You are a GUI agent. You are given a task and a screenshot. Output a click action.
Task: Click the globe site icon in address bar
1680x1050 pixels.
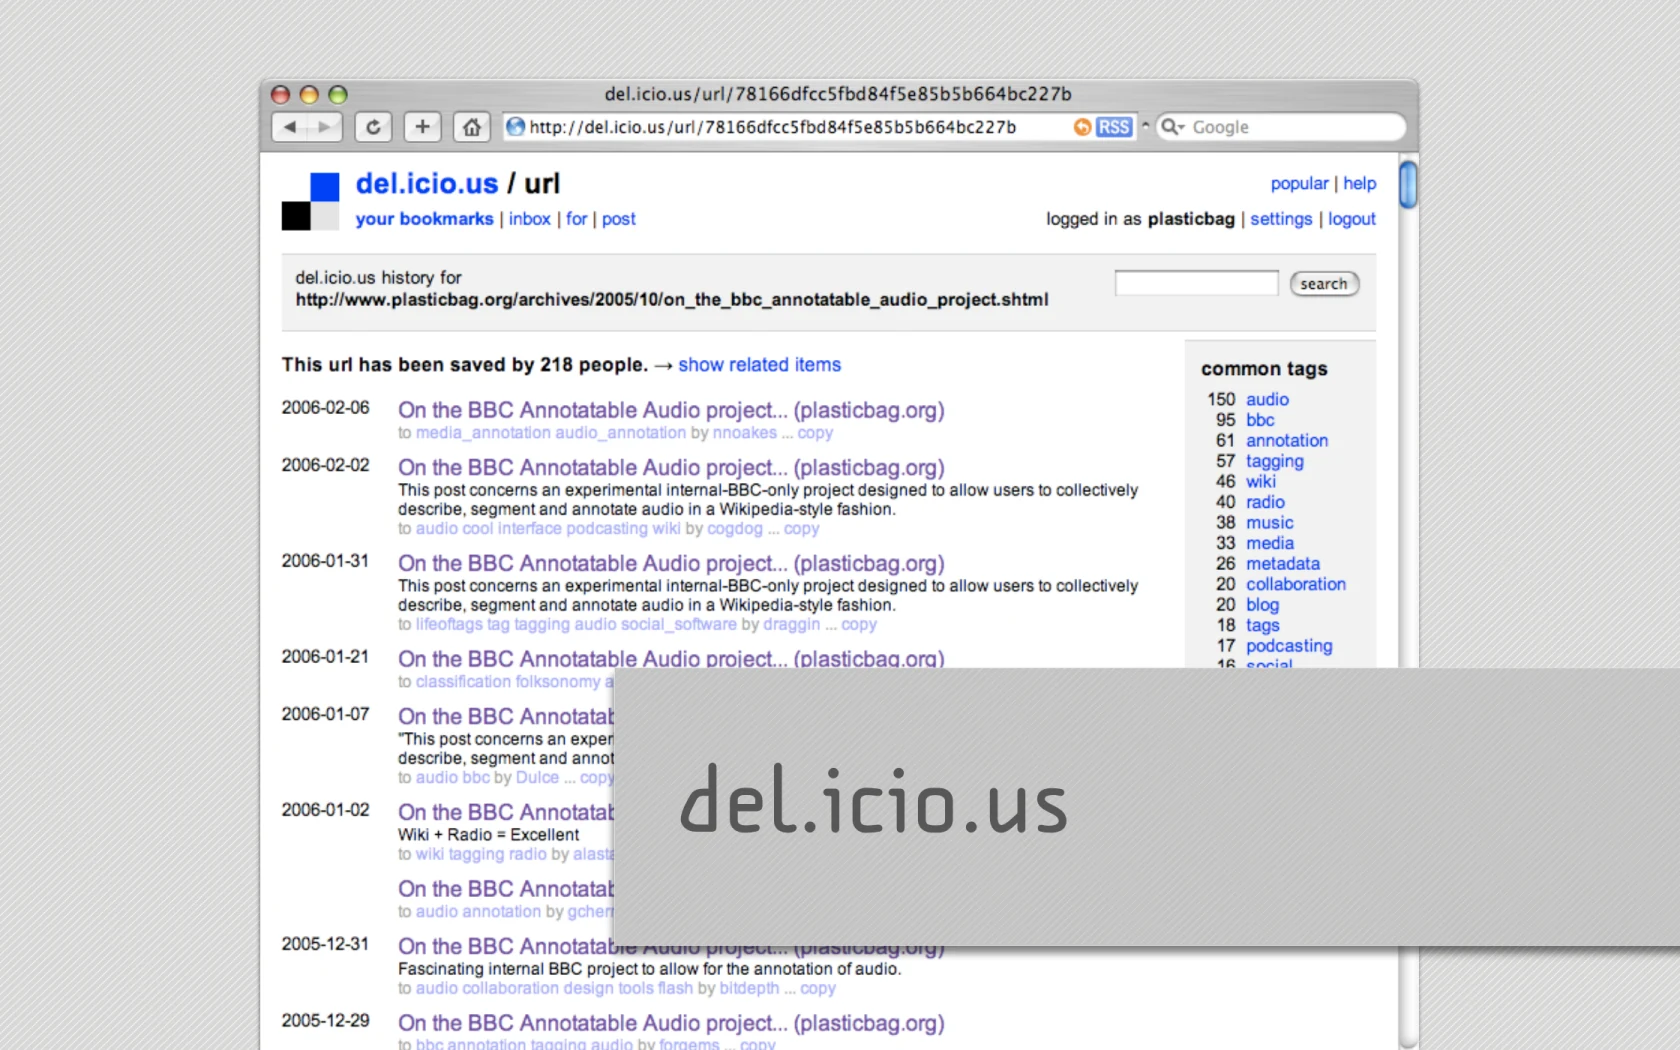point(516,127)
